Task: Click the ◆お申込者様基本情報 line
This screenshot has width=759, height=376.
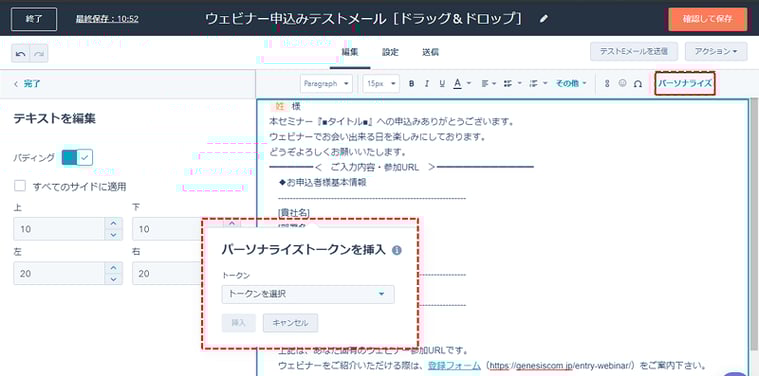Action: click(x=322, y=182)
